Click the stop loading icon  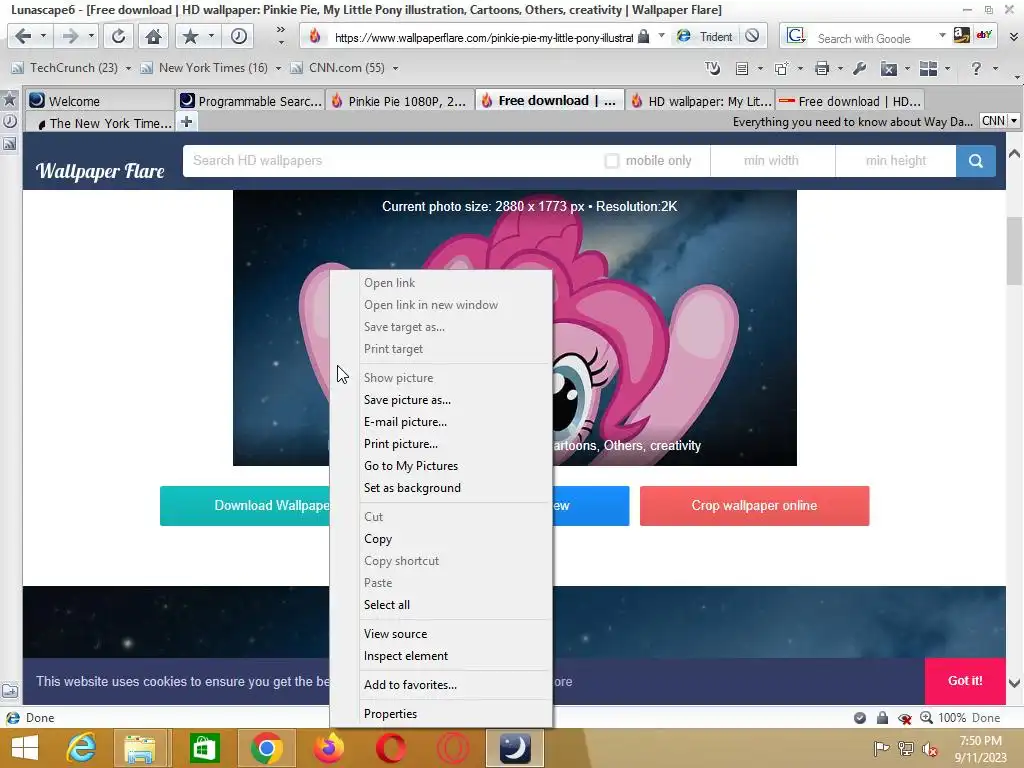pyautogui.click(x=752, y=36)
